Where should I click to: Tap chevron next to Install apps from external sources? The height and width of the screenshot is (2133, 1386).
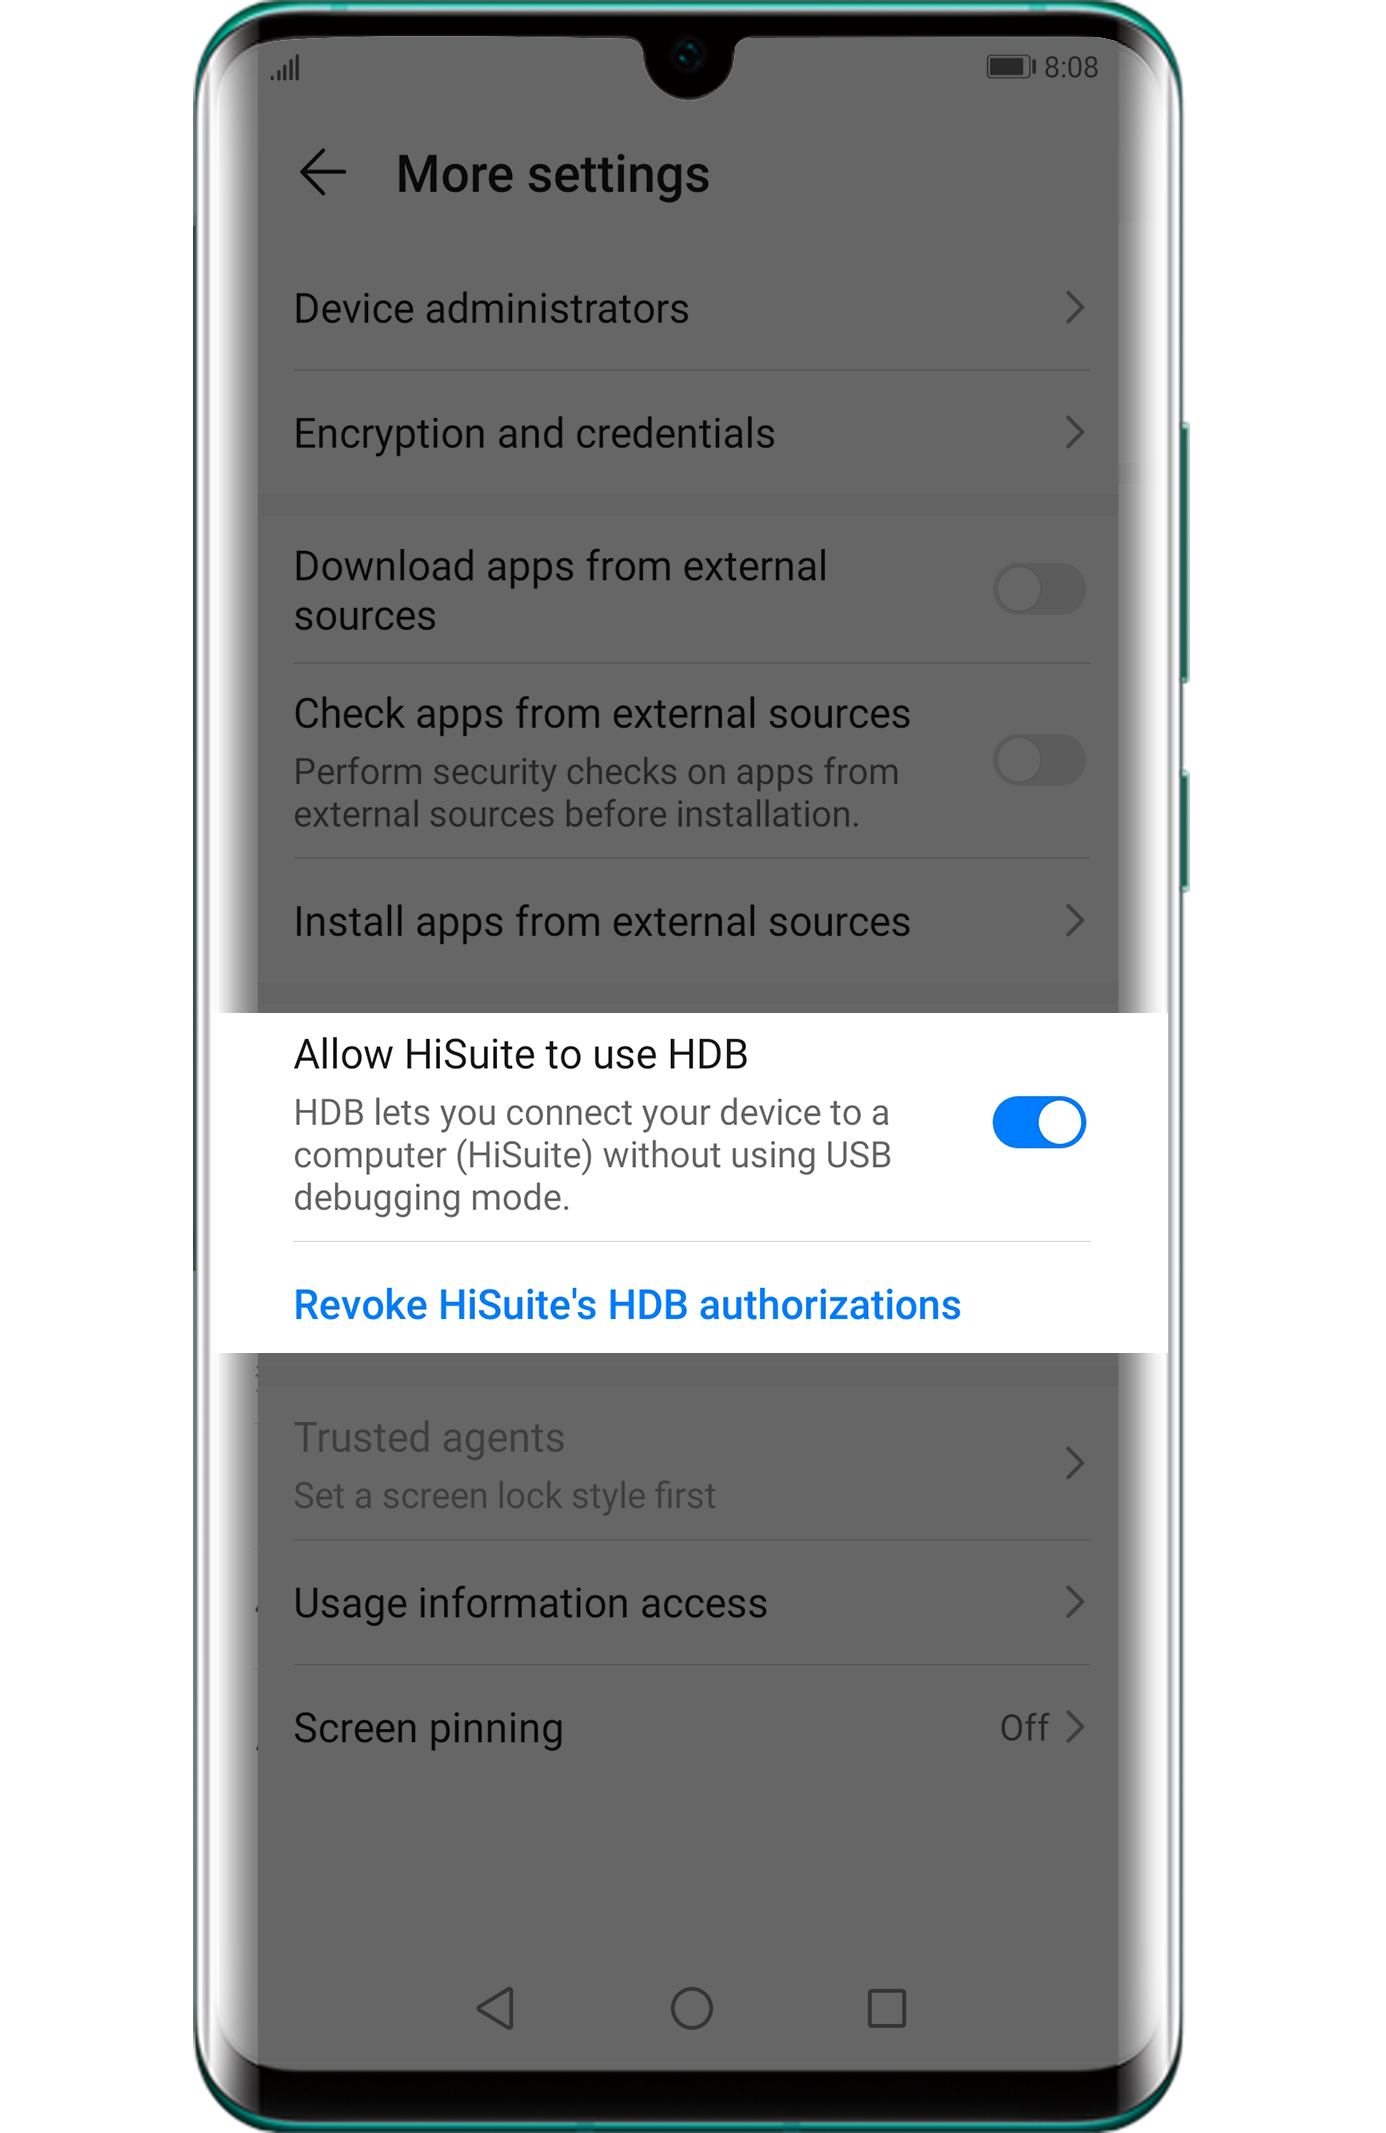coord(1075,921)
